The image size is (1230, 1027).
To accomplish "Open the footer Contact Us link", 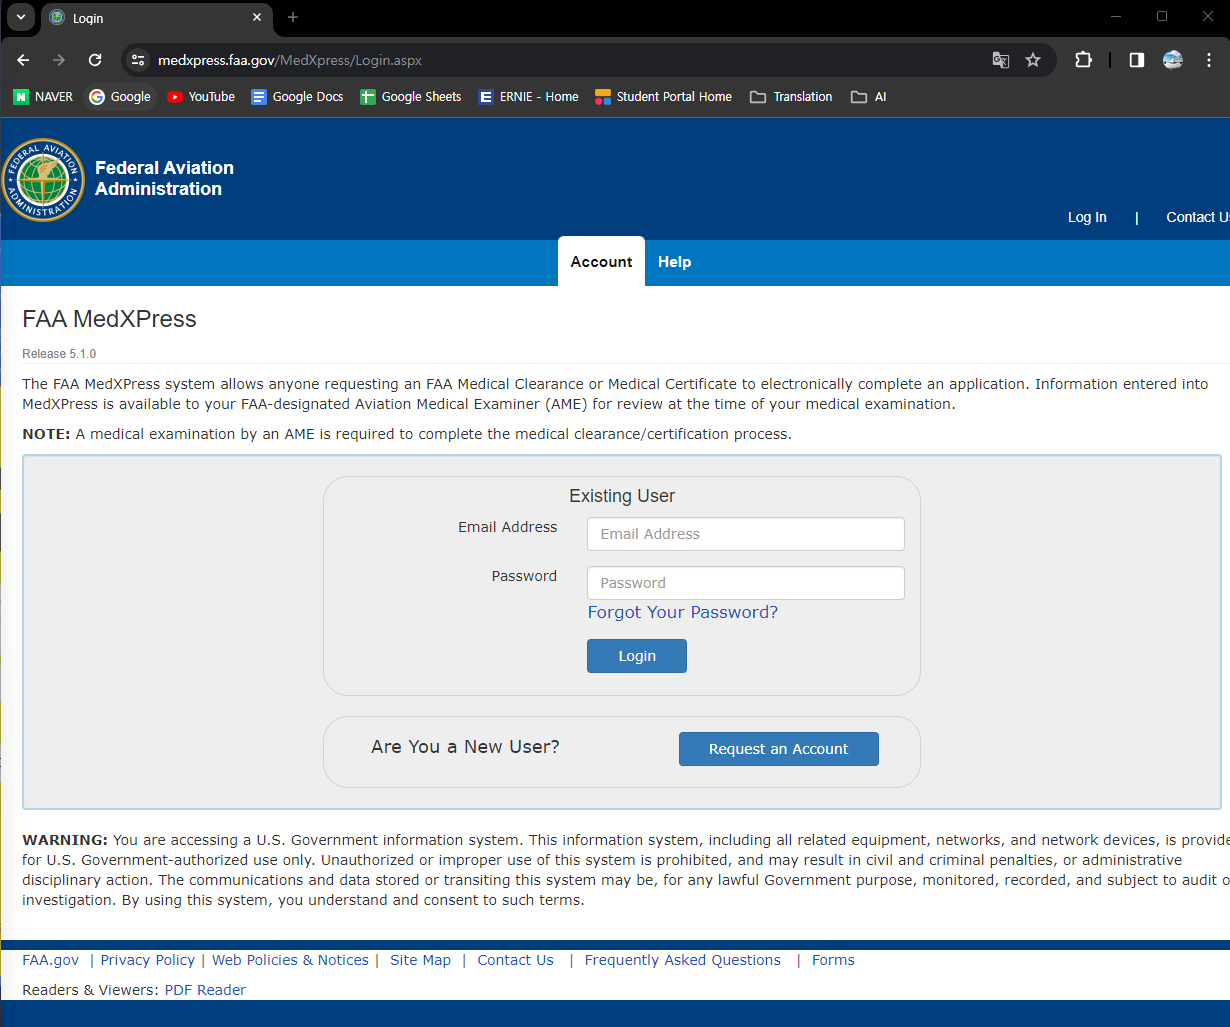I will pos(516,960).
